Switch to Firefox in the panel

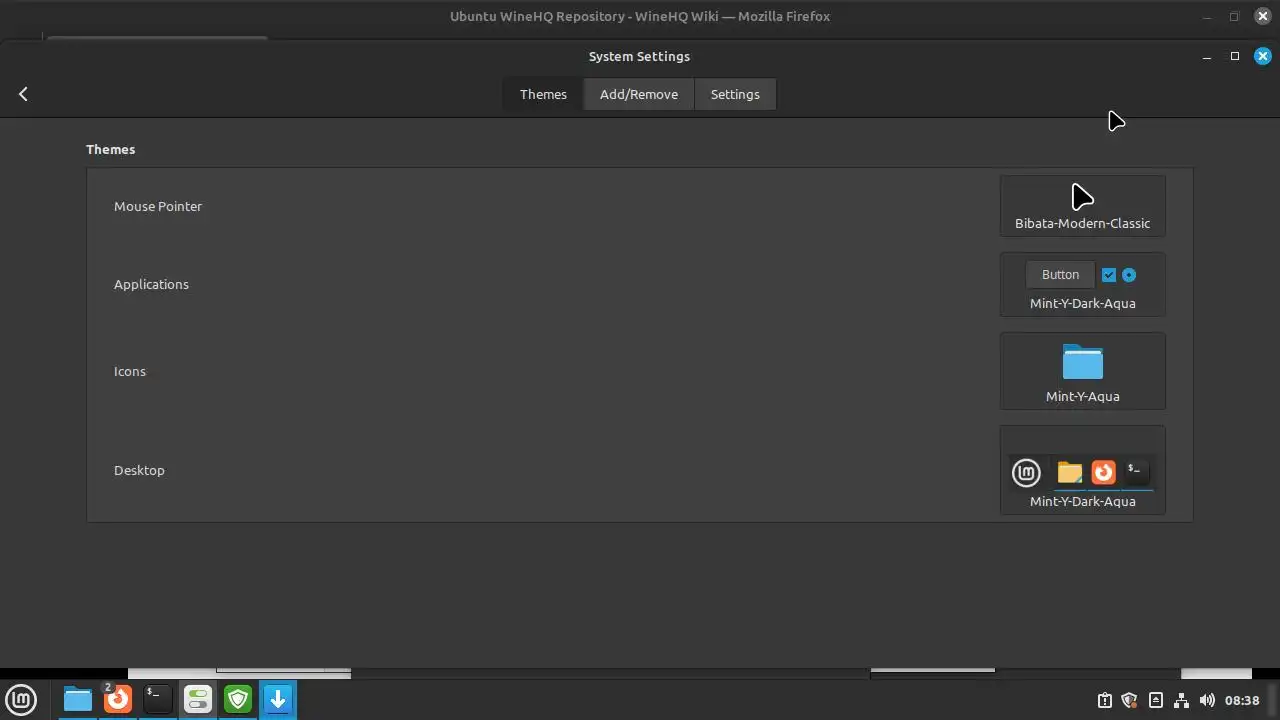pos(118,699)
